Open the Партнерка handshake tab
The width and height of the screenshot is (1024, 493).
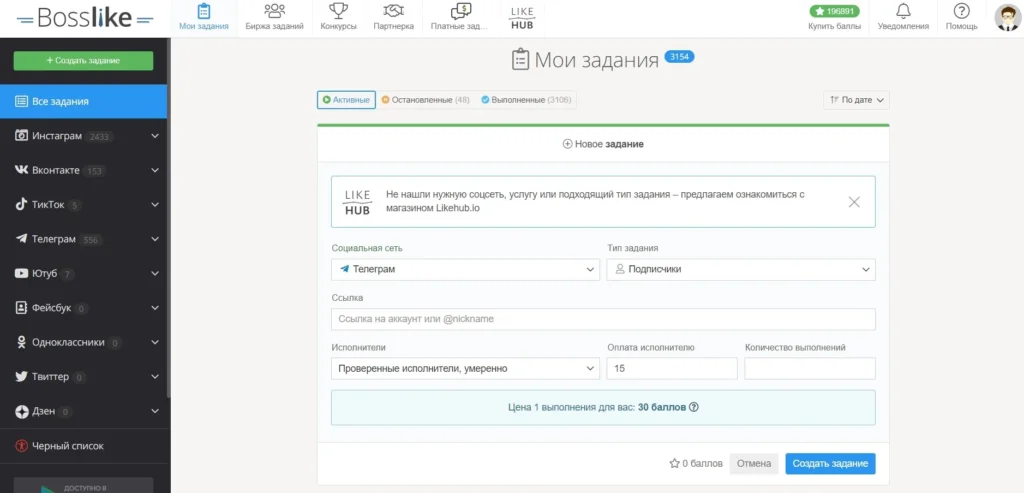pyautogui.click(x=393, y=18)
